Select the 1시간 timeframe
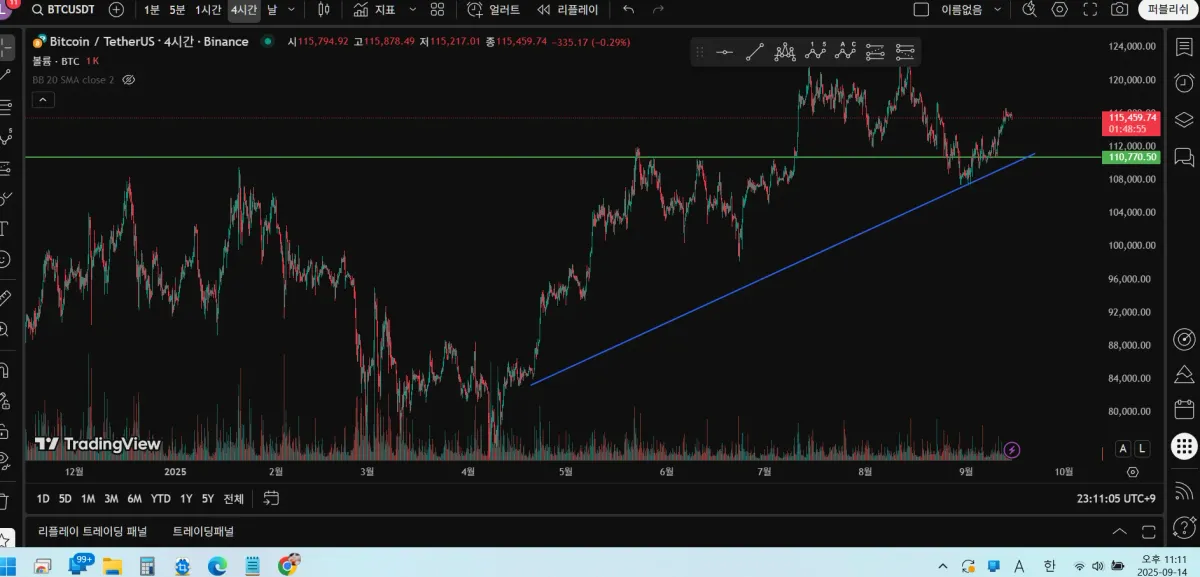Viewport: 1200px width, 577px height. click(x=208, y=9)
